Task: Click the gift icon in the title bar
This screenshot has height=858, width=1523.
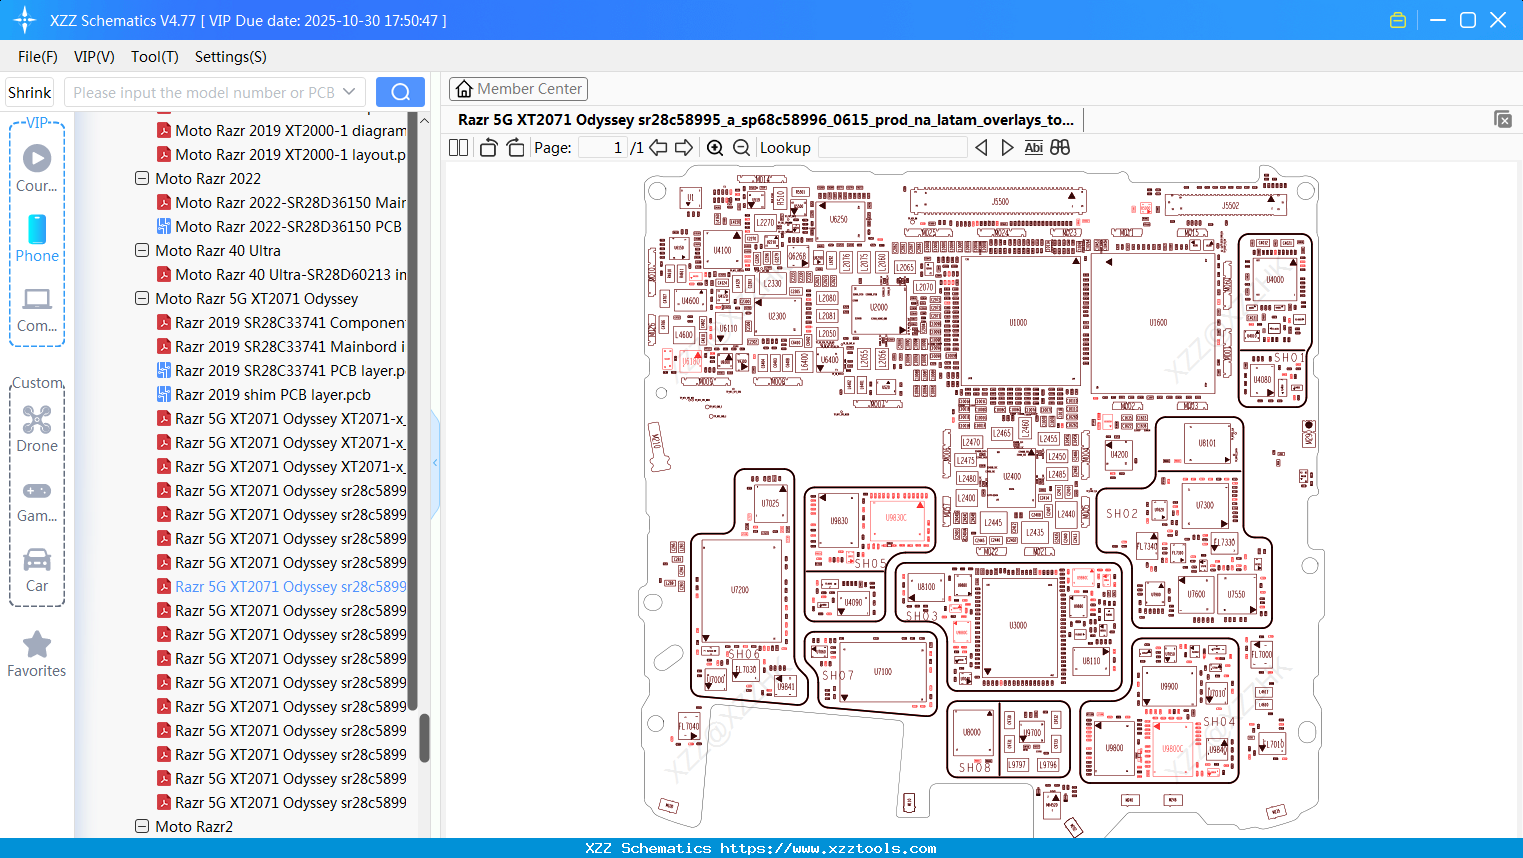Action: [x=1398, y=20]
